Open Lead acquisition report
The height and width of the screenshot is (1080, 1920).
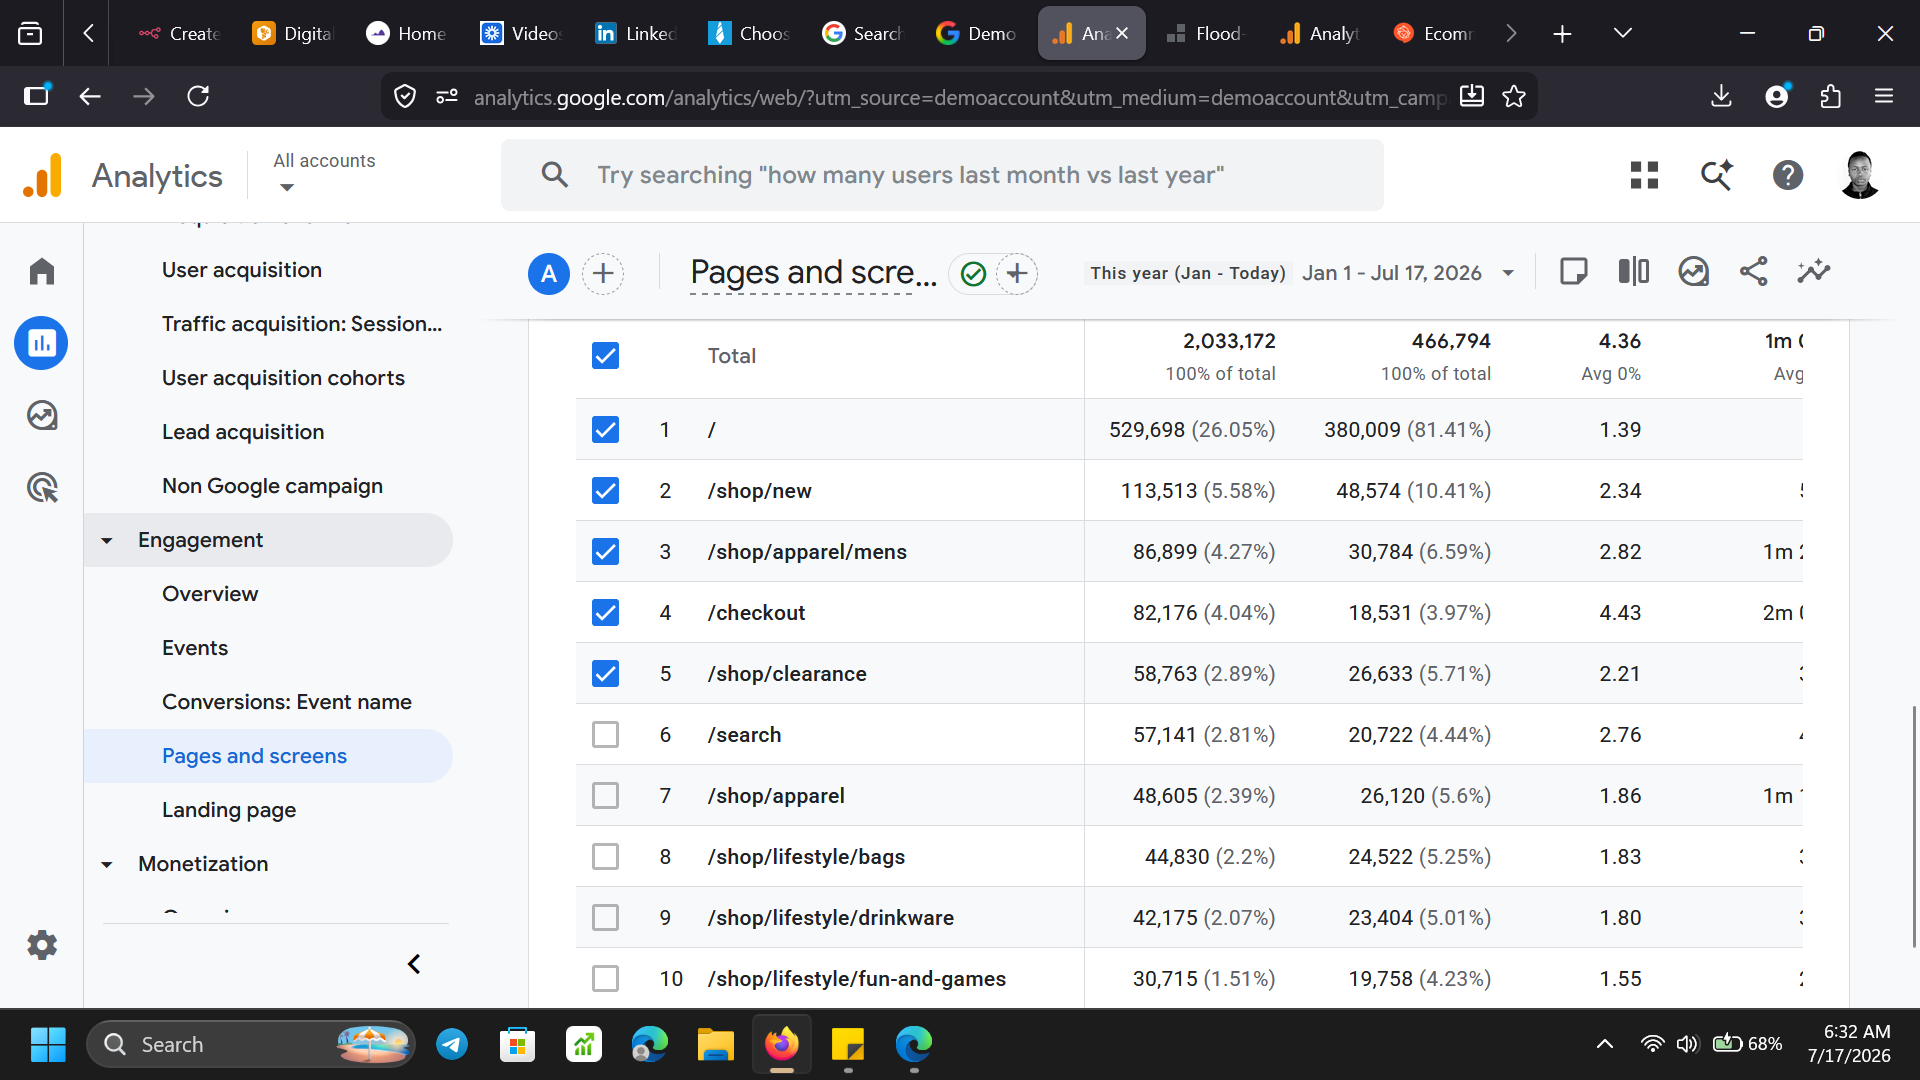click(x=243, y=432)
